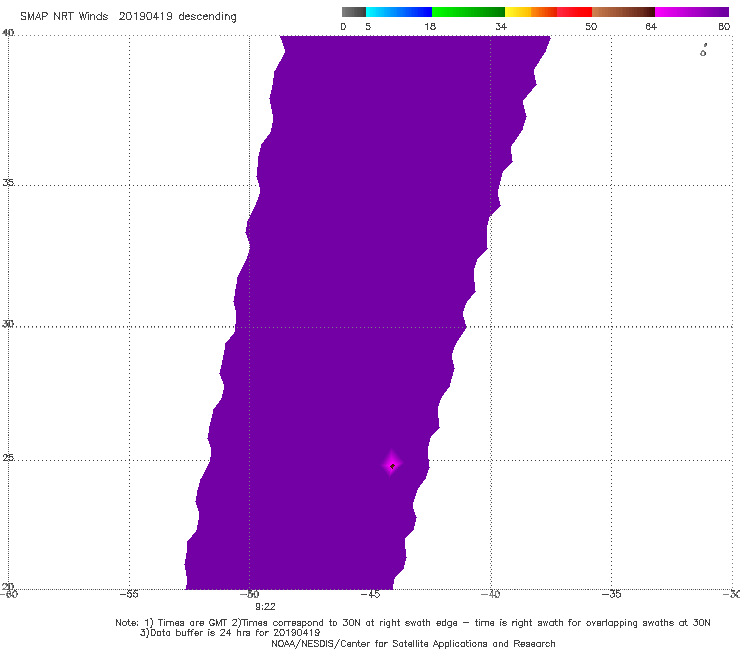This screenshot has width=740, height=650.
Task: Click the '34' label under the color bar
Action: [x=501, y=27]
